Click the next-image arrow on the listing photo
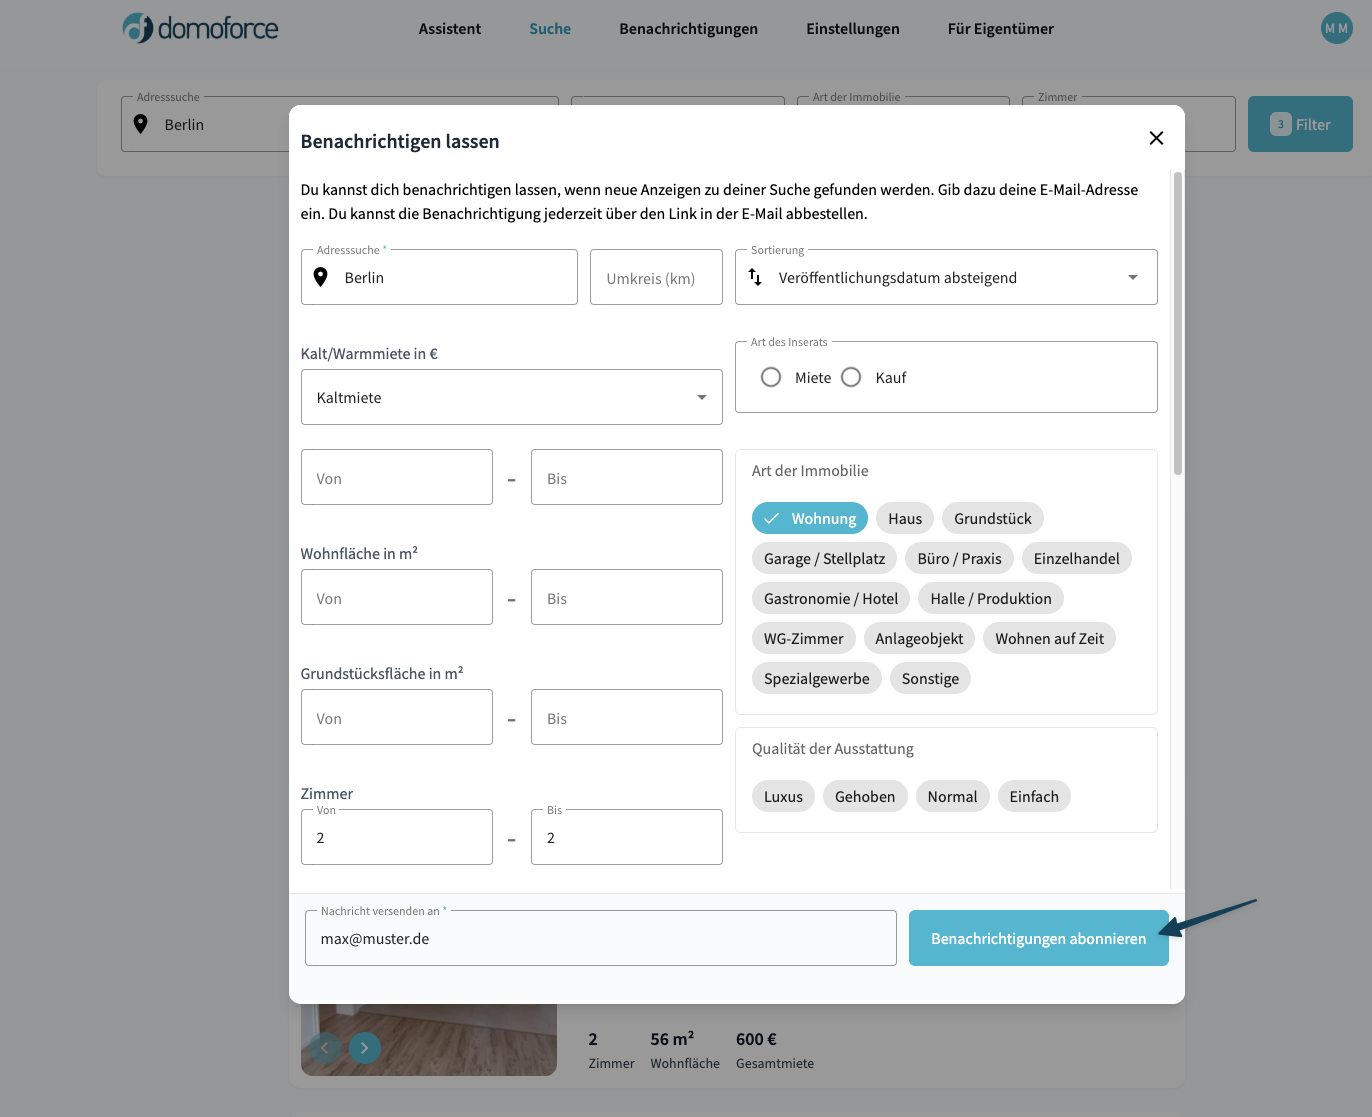Viewport: 1372px width, 1117px height. click(364, 1047)
